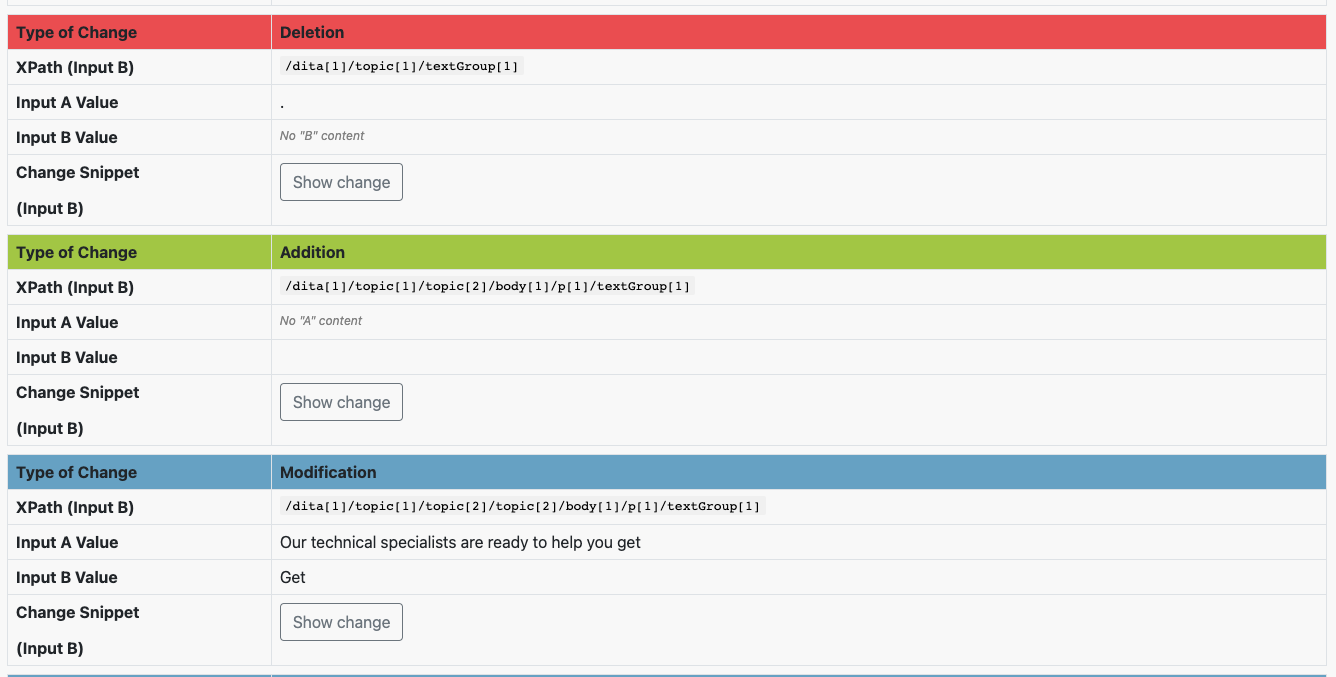Click the green Addition header cell

coord(312,252)
